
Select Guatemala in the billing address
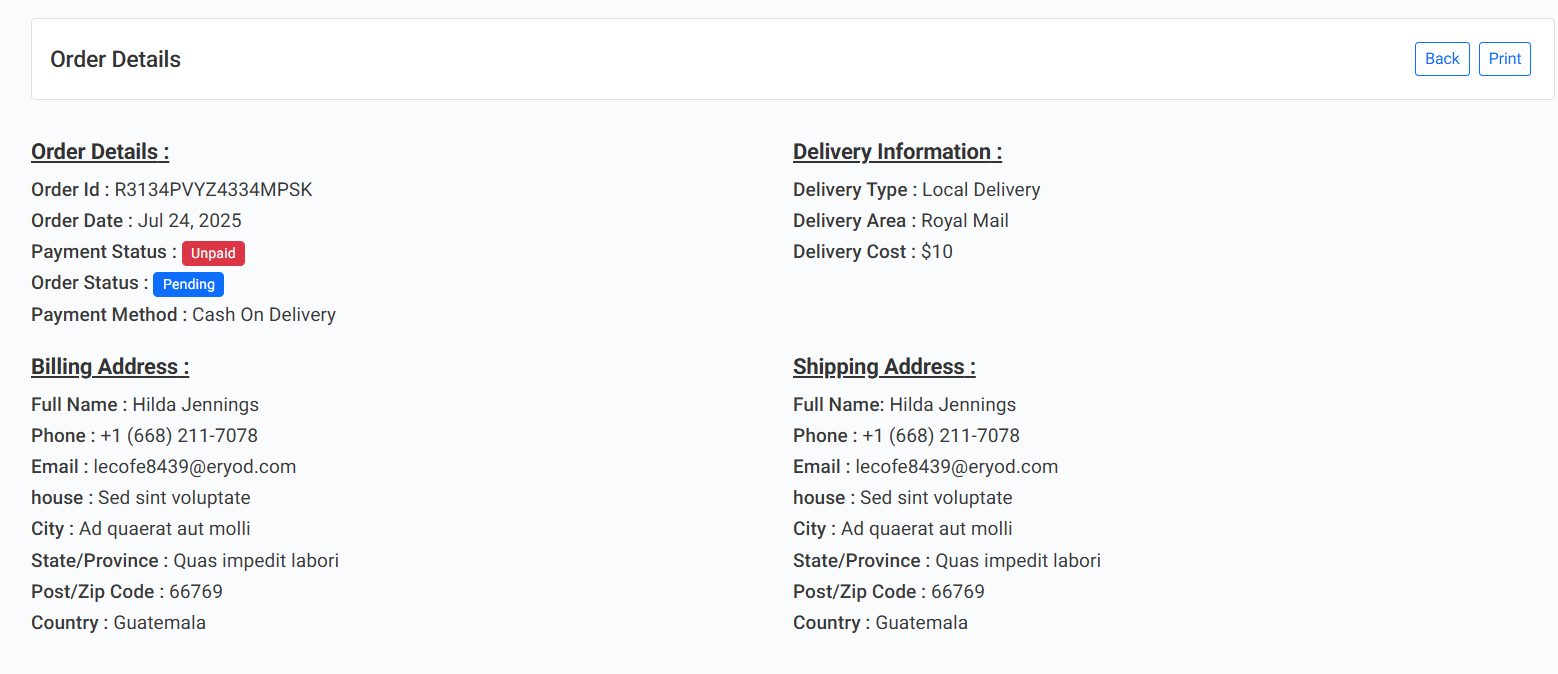[160, 623]
